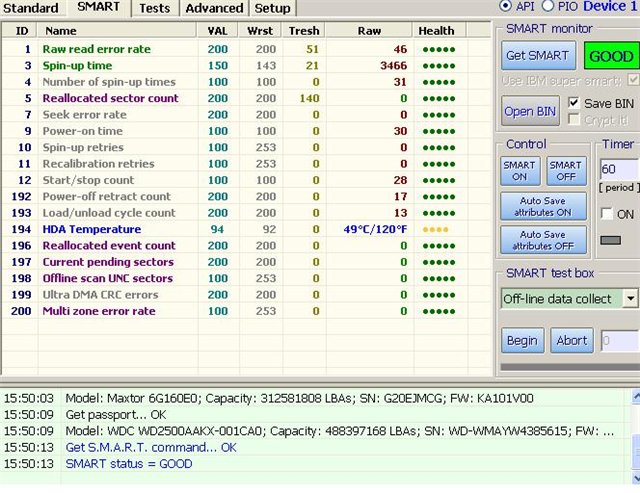Click the green GOOD status indicator

pos(610,55)
